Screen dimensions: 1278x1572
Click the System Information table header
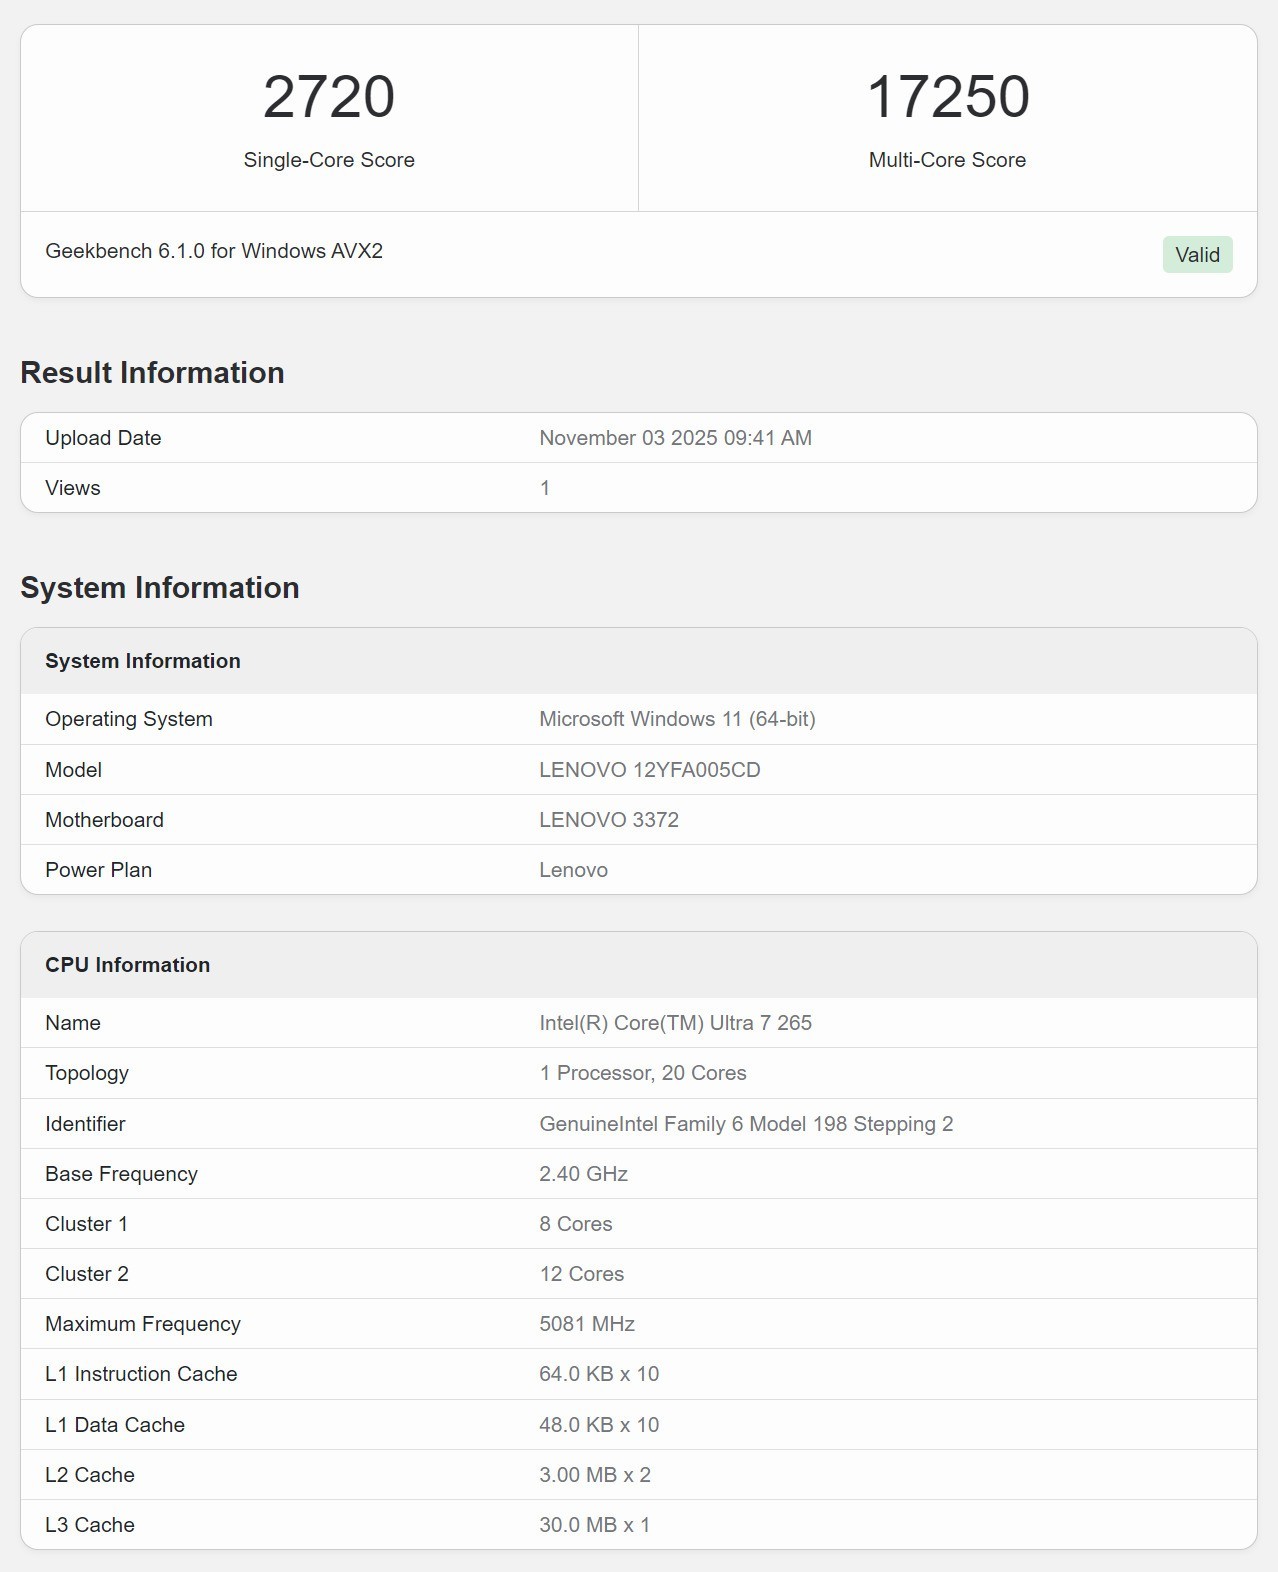click(x=143, y=661)
